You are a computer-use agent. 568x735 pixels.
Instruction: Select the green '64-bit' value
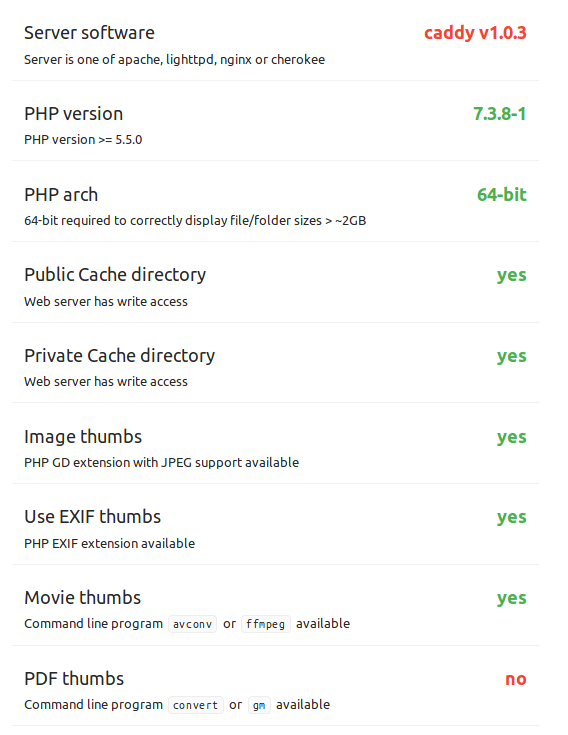coord(502,195)
